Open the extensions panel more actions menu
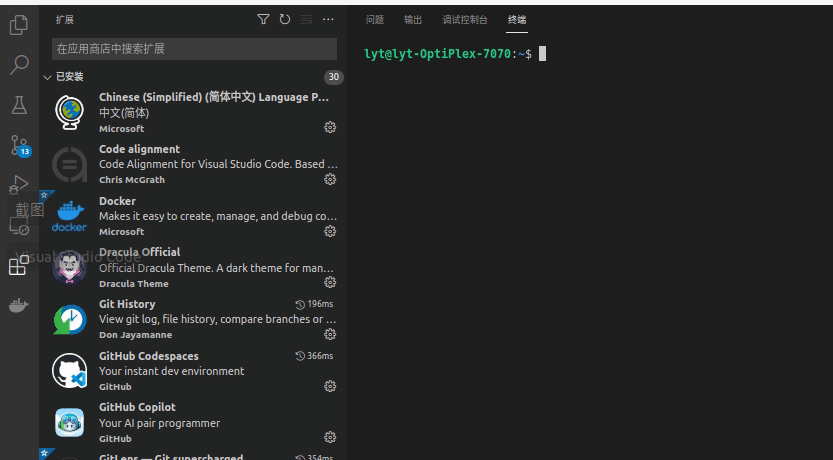Screen dimensions: 833x460 point(328,20)
